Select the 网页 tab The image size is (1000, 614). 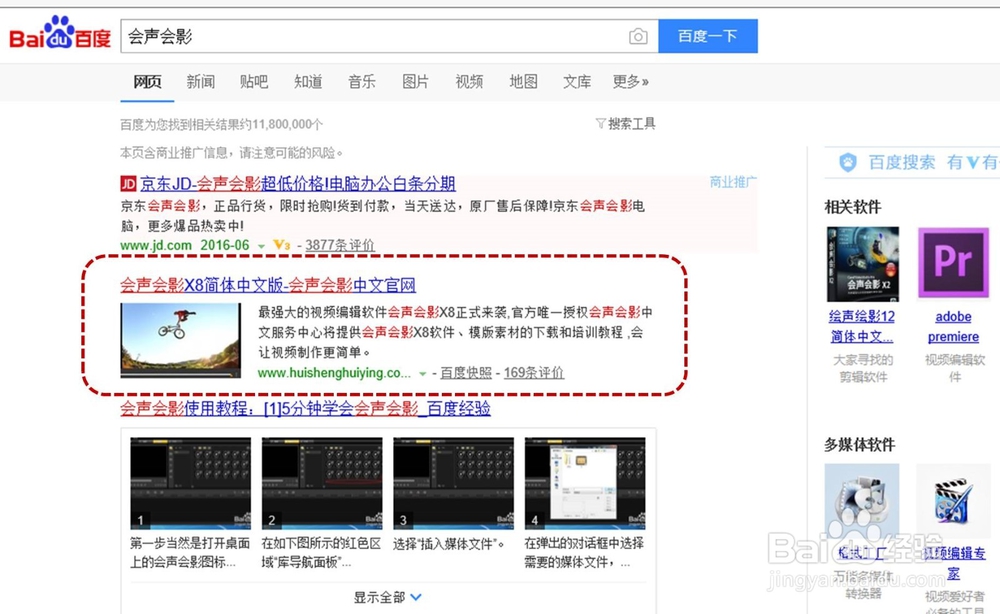click(147, 82)
